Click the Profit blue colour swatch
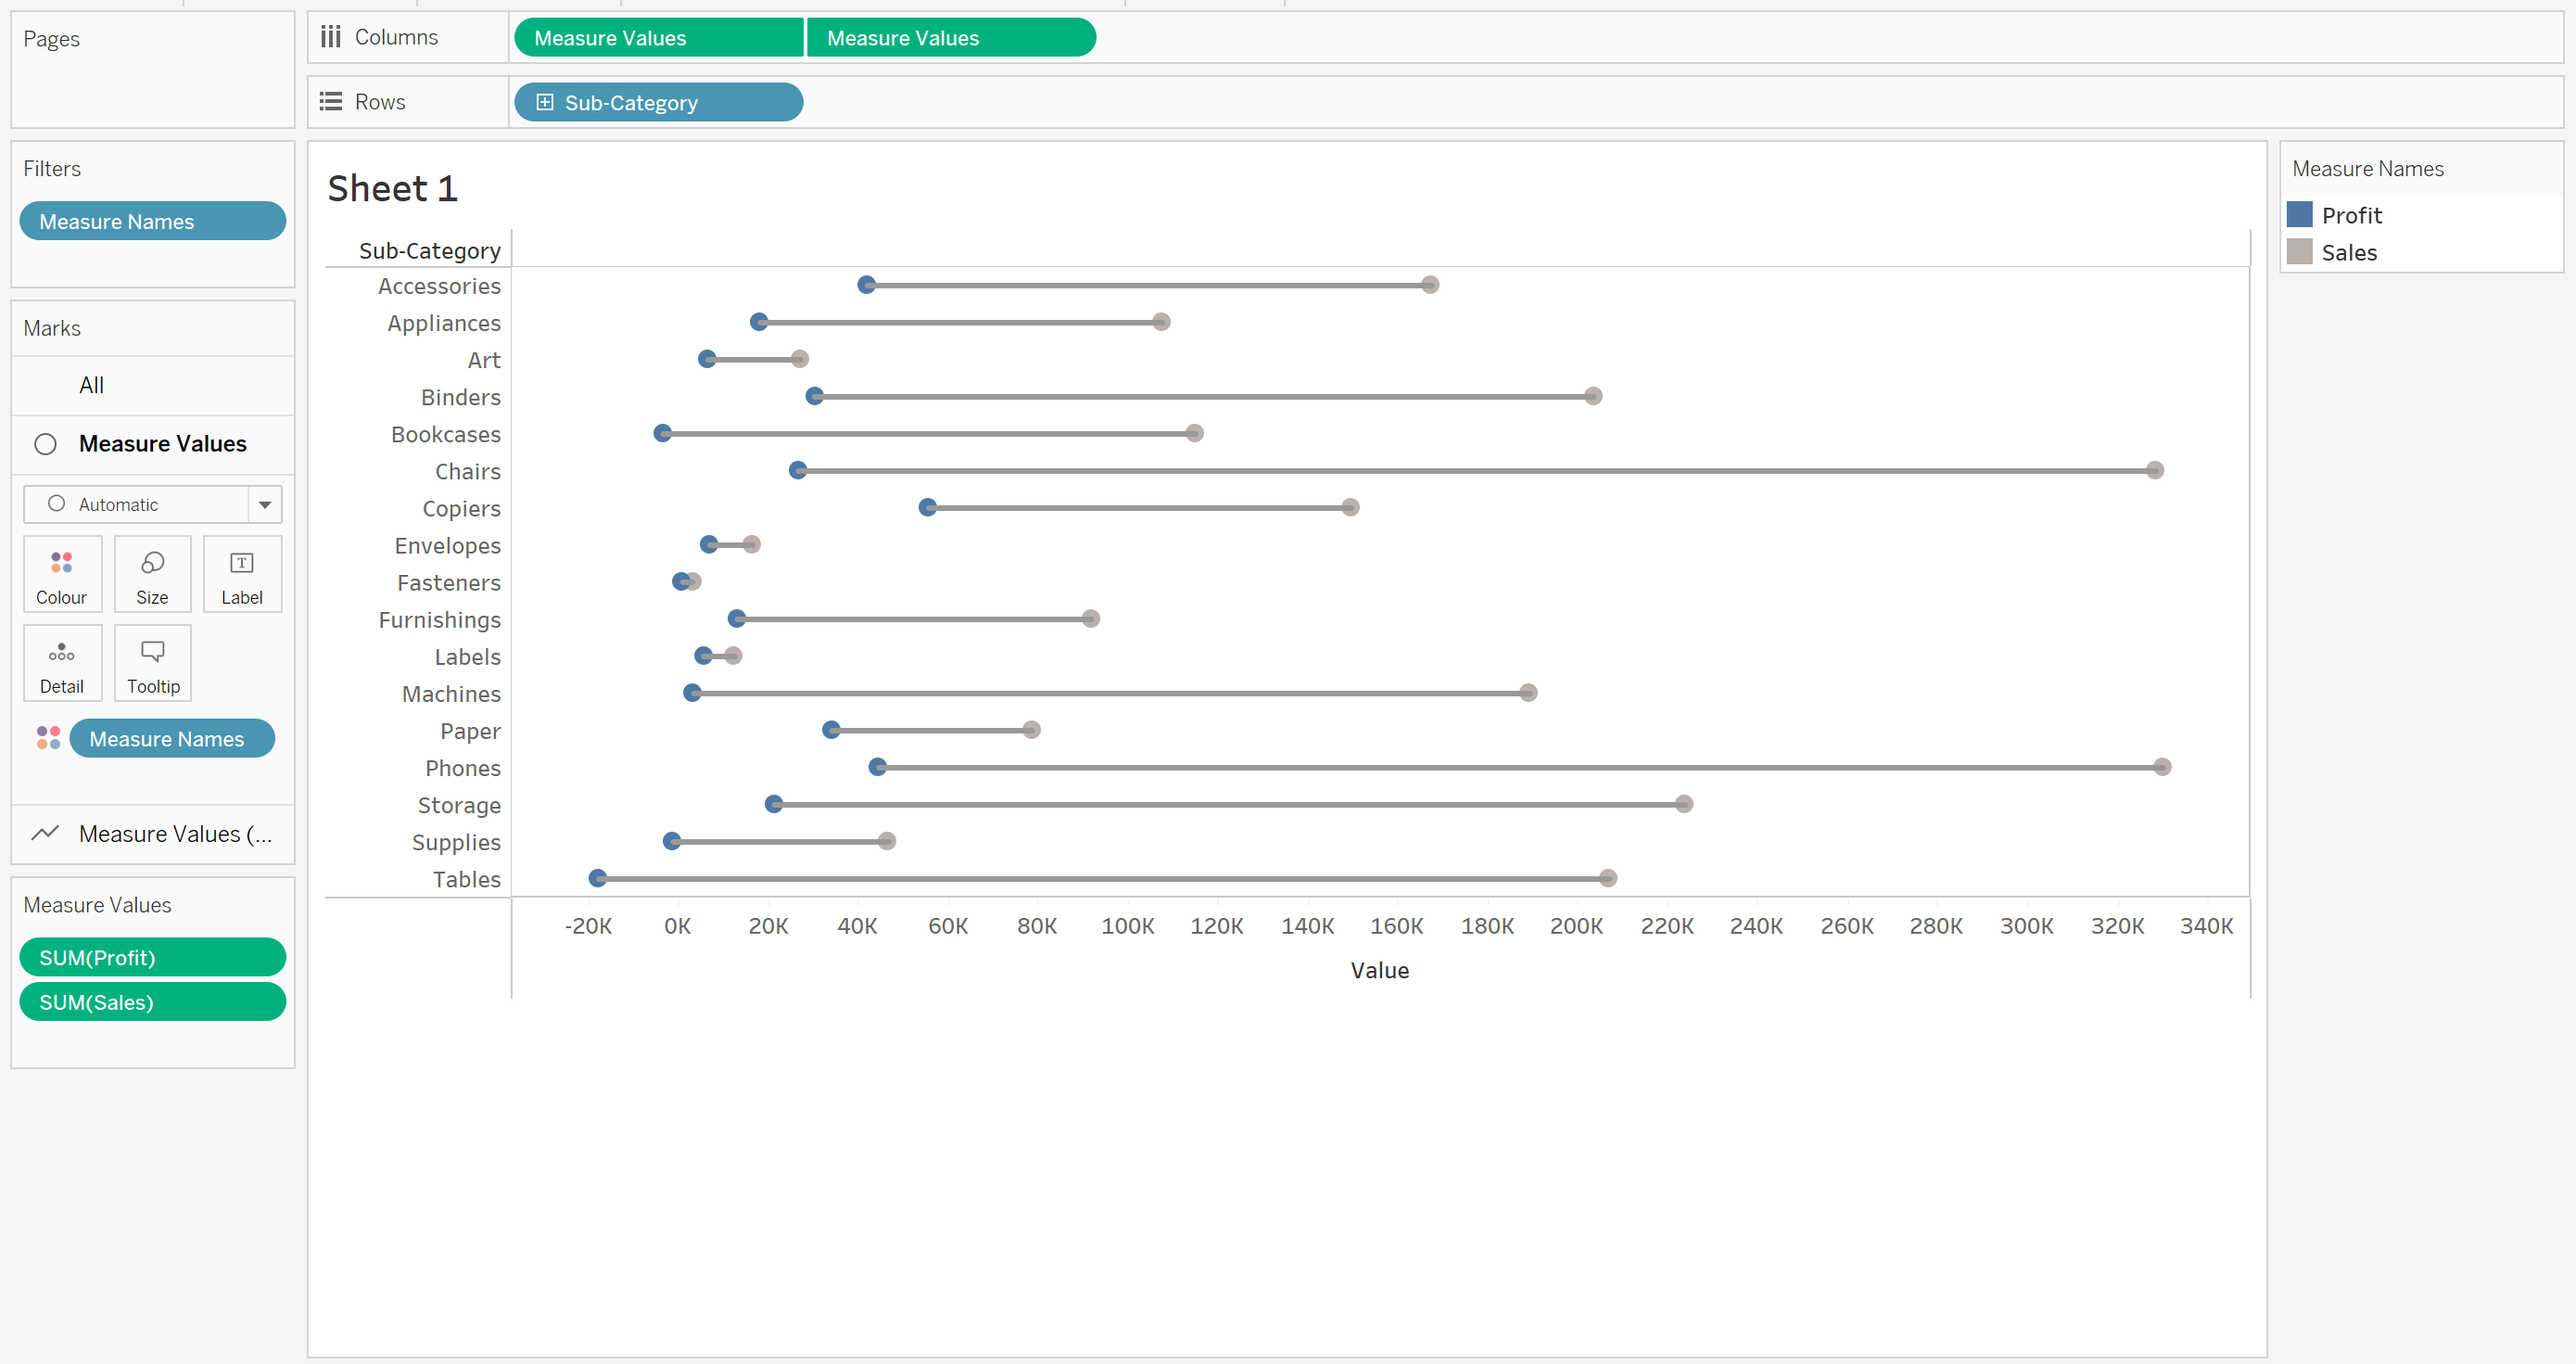This screenshot has width=2576, height=1364. click(2299, 215)
